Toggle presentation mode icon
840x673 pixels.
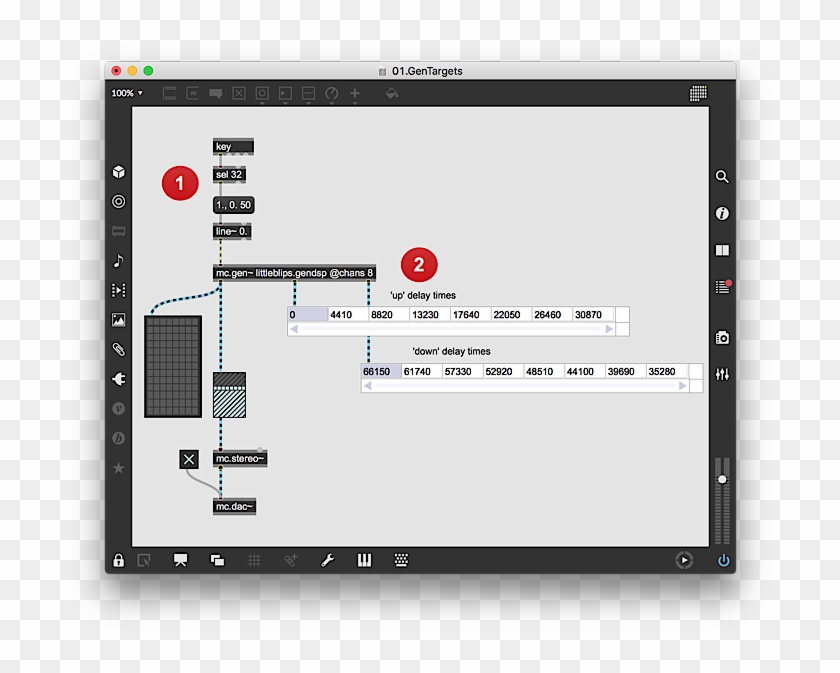point(181,560)
